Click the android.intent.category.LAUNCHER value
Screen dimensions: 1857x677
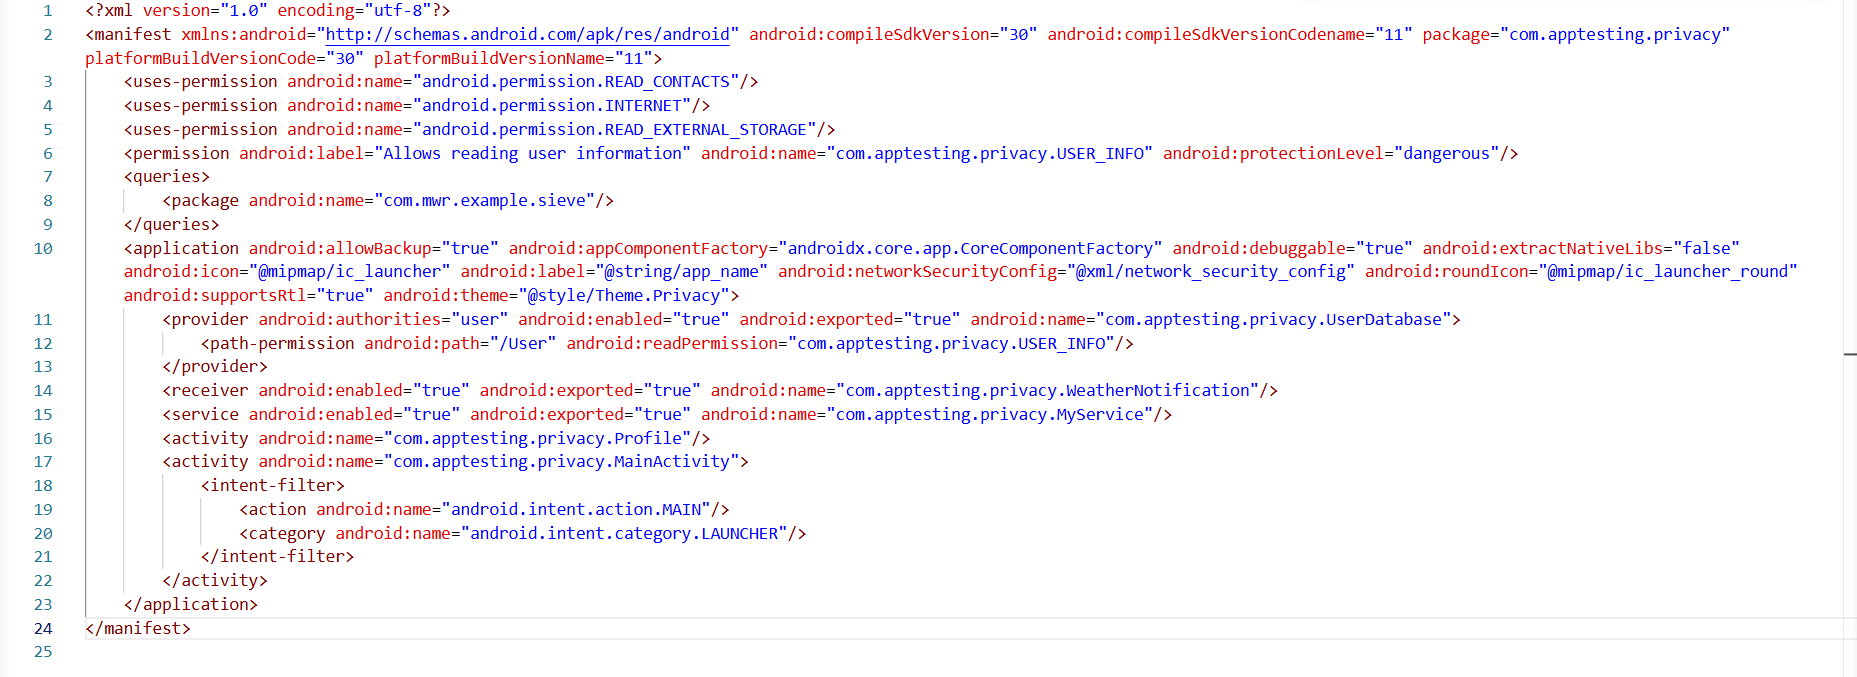point(624,534)
